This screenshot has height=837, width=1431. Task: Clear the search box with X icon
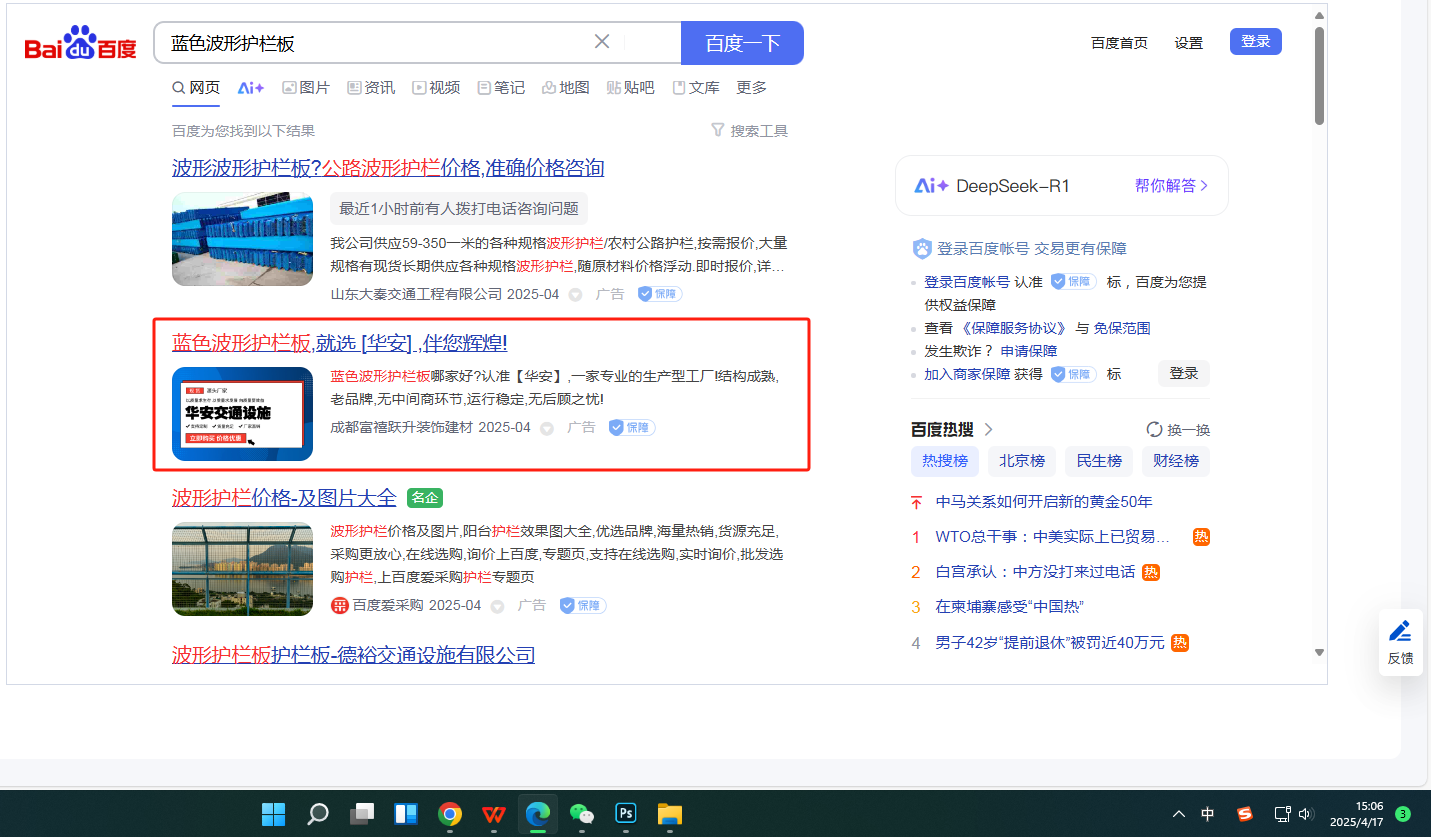tap(602, 42)
